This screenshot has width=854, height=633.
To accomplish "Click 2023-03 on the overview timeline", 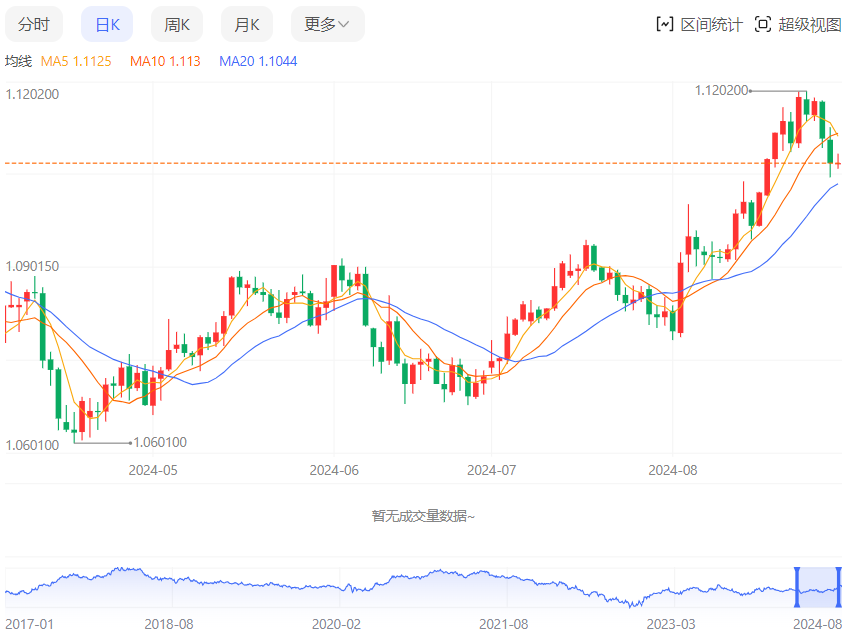I will 670,624.
